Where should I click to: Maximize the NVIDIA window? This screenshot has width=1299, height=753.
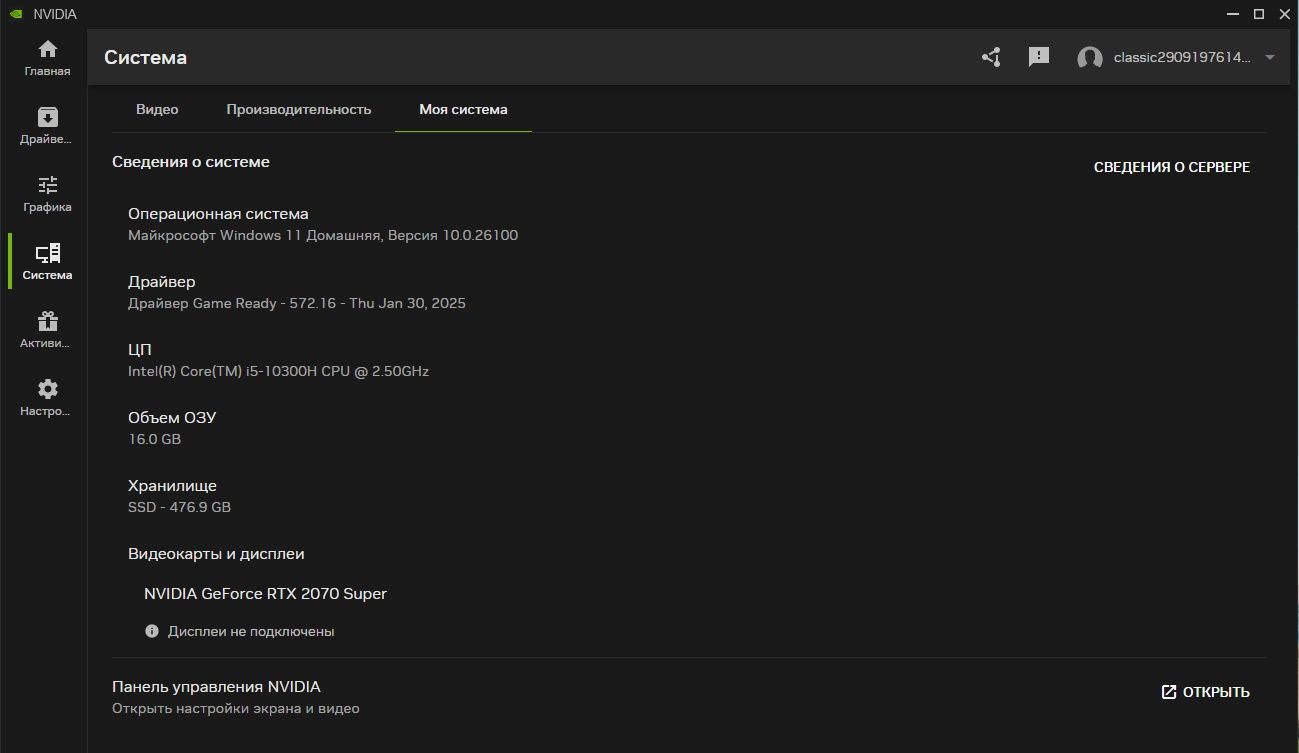(x=1259, y=14)
